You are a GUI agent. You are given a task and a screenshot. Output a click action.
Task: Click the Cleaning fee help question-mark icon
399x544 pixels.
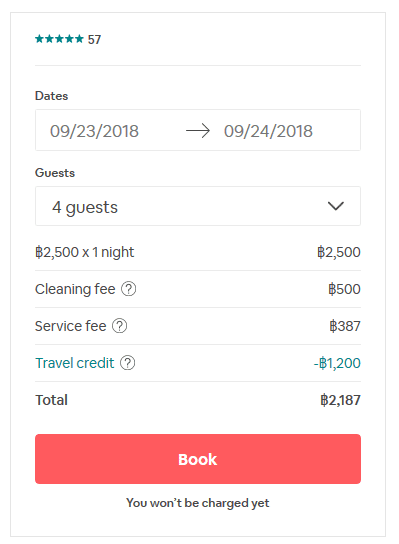point(128,289)
